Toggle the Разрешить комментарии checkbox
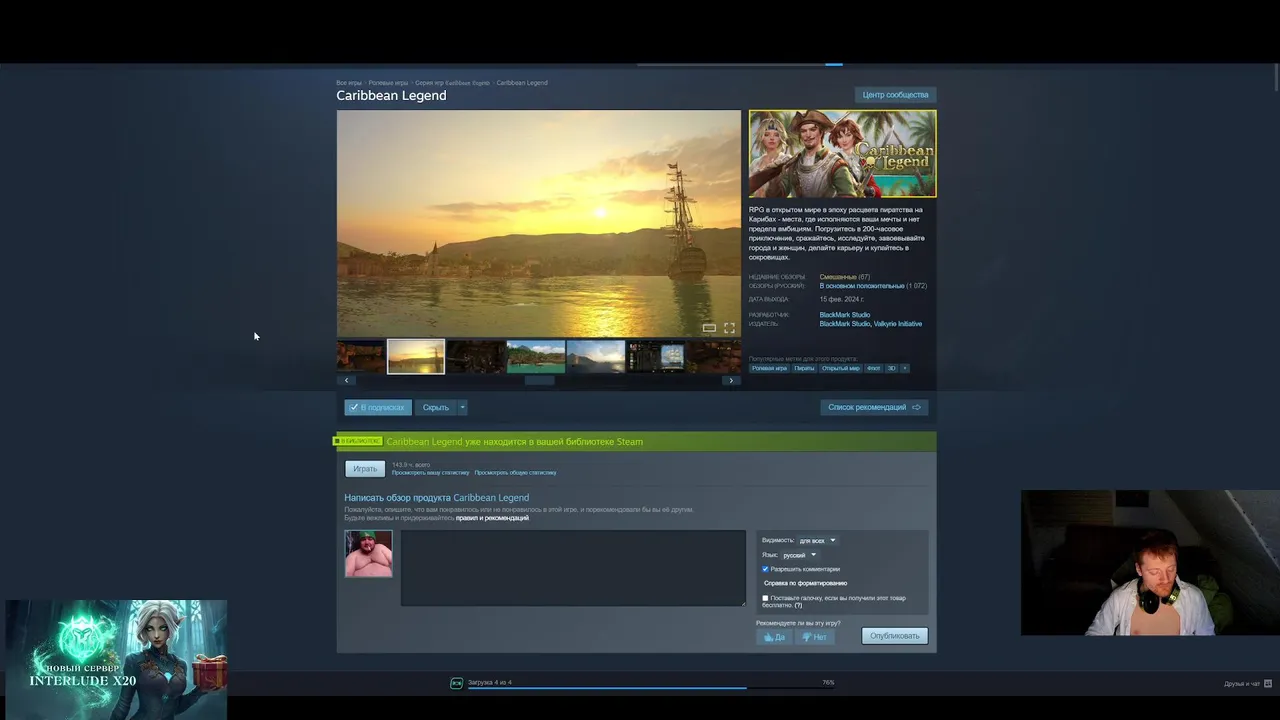 (x=765, y=569)
